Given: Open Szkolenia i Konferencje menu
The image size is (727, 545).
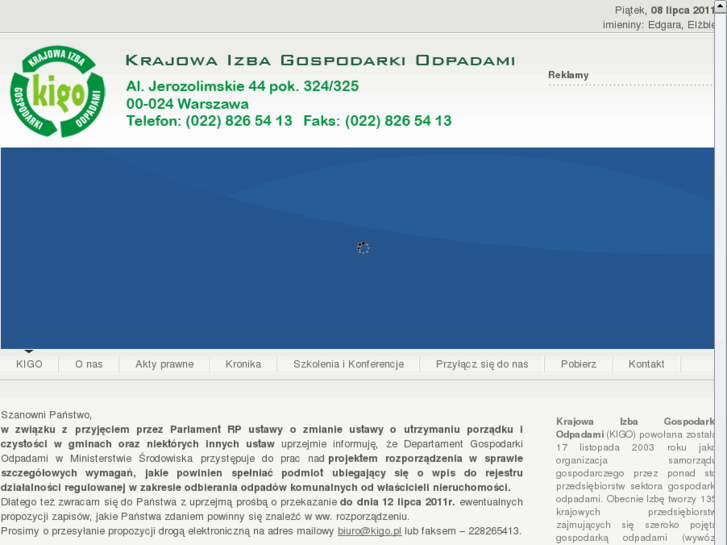Looking at the screenshot, I should (x=349, y=364).
